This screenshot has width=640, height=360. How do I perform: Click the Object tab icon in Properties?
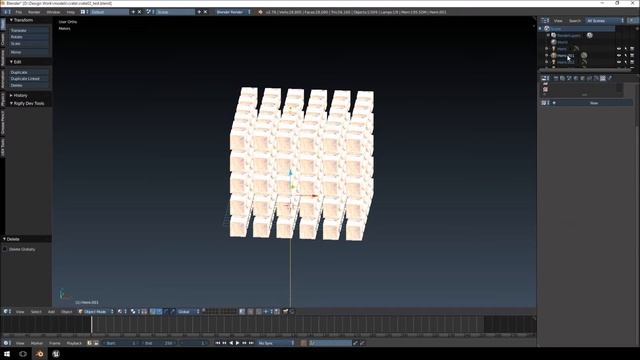[583, 78]
